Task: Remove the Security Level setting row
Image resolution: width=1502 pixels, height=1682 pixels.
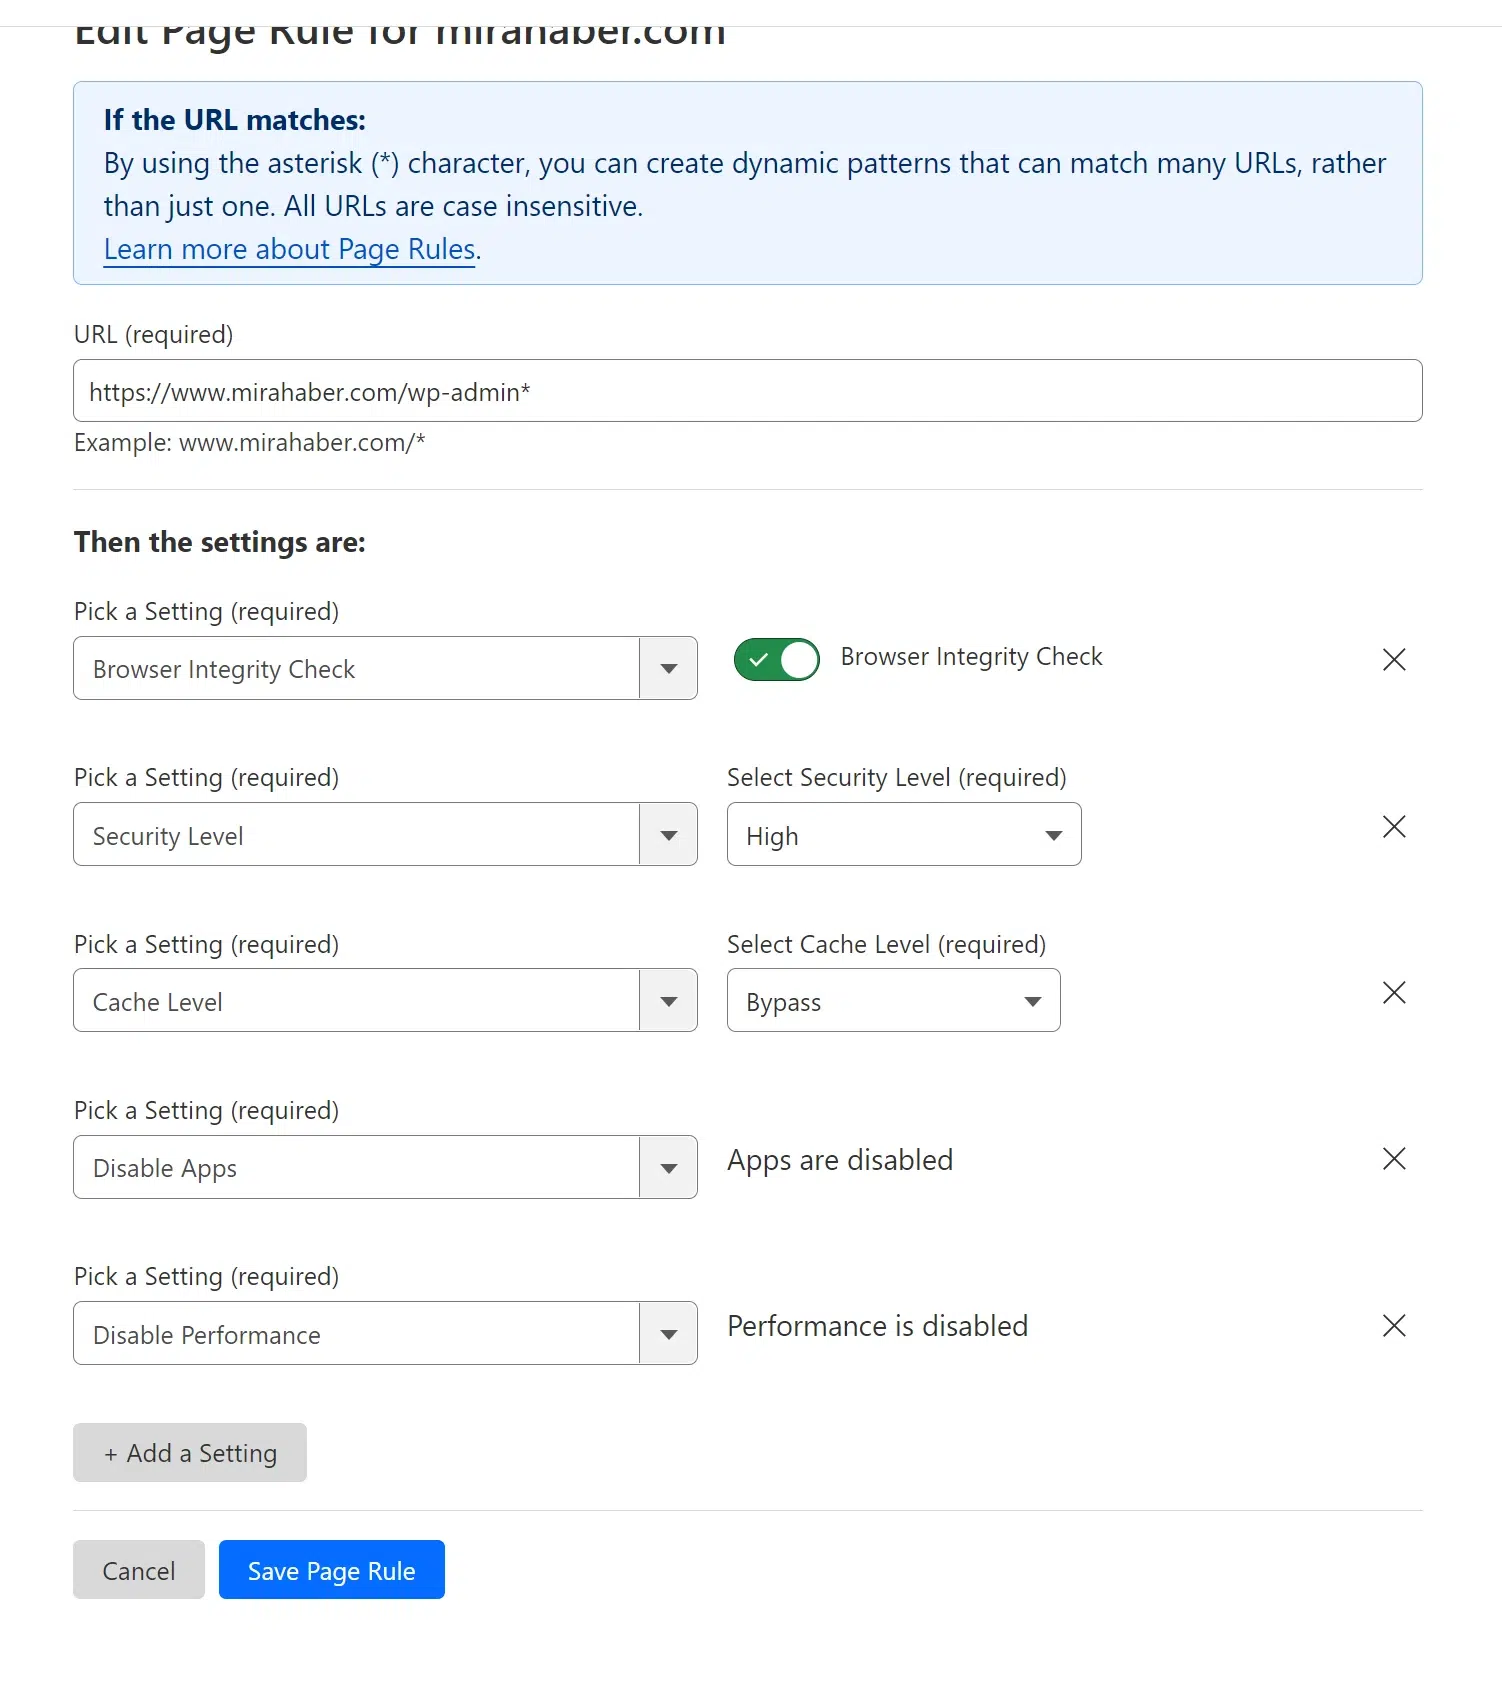Action: 1394,827
